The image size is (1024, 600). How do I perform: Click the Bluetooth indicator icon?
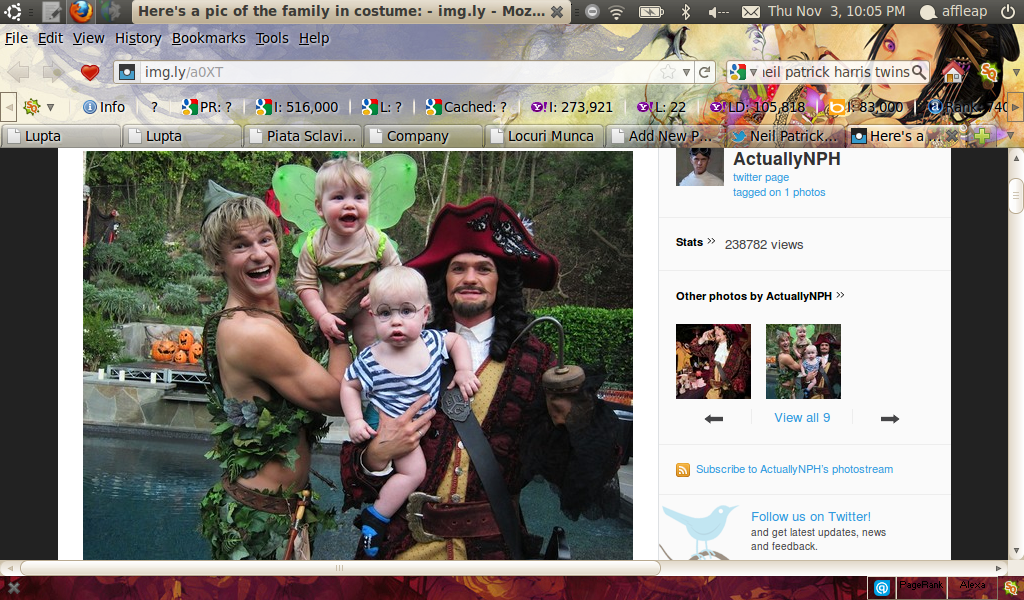tap(686, 11)
